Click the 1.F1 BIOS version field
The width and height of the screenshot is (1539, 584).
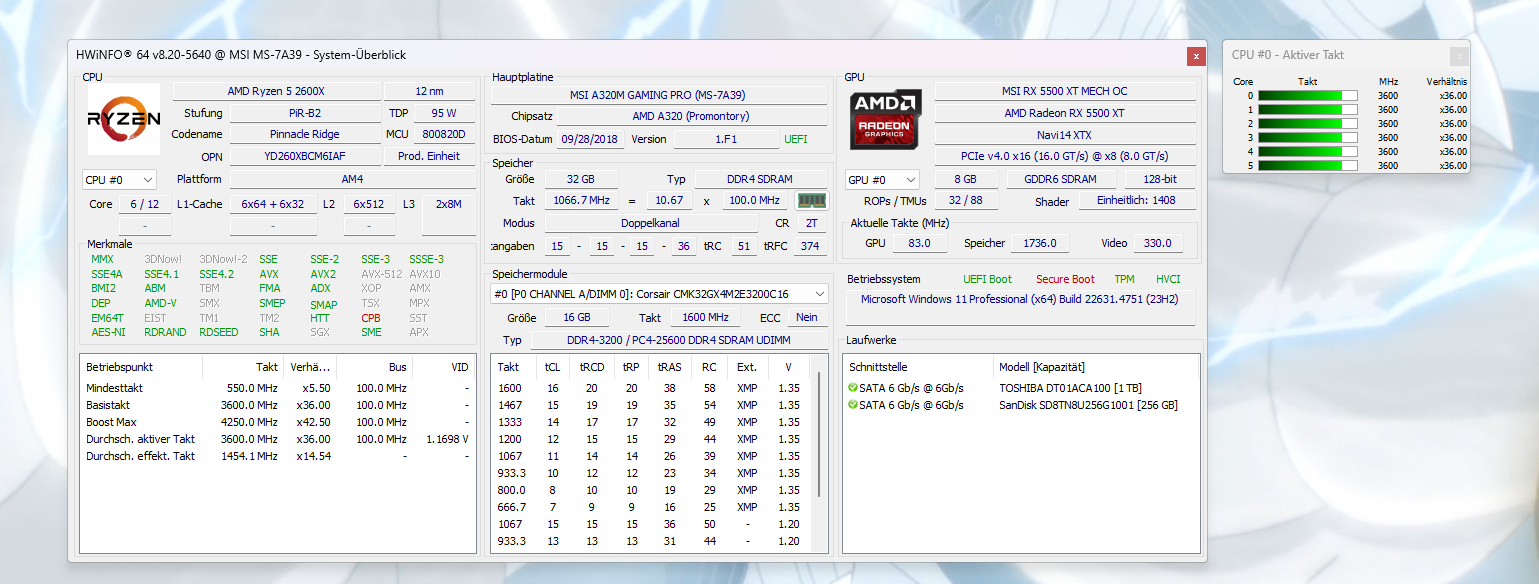(x=726, y=139)
